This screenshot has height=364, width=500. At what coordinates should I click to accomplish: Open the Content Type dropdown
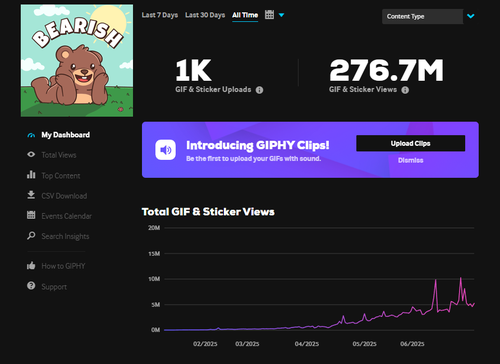point(422,16)
